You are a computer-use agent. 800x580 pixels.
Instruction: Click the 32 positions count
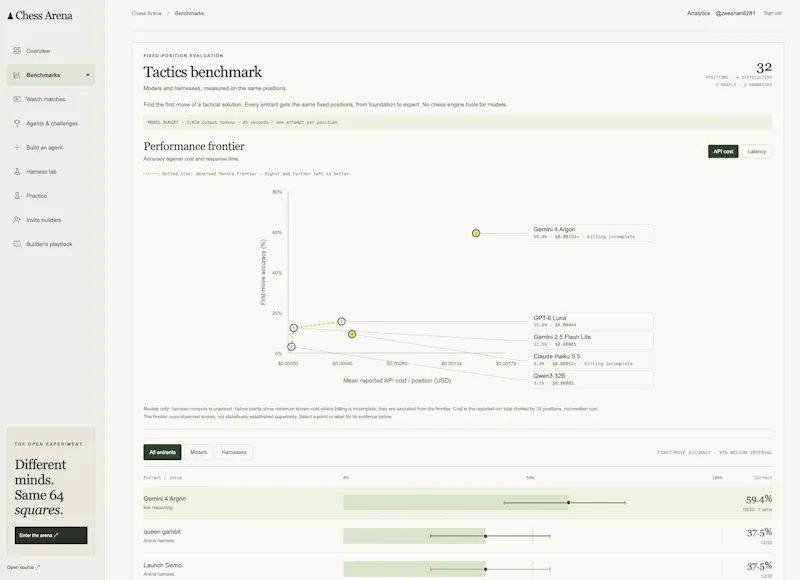764,67
